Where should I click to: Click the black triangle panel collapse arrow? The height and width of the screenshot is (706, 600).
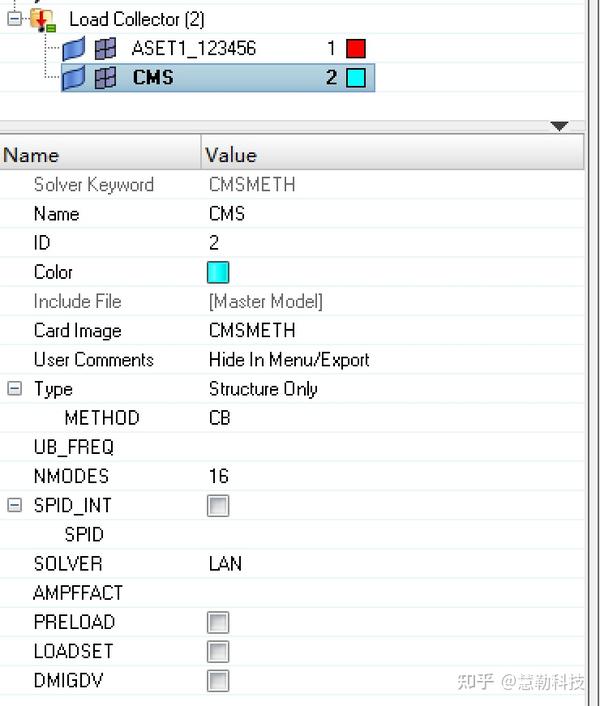[x=559, y=126]
